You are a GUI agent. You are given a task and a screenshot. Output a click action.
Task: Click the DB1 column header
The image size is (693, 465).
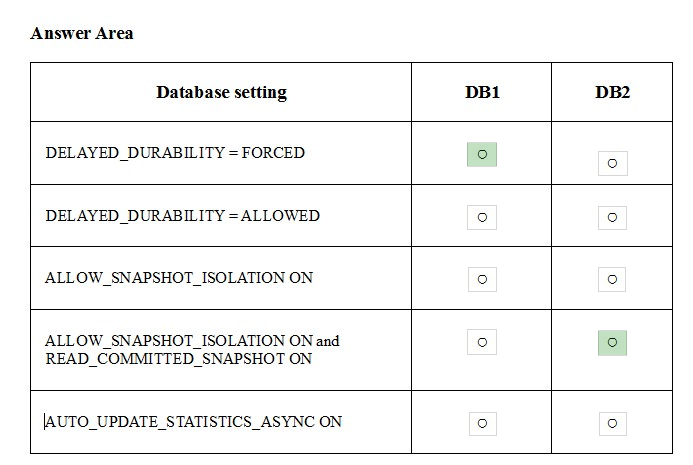(482, 92)
